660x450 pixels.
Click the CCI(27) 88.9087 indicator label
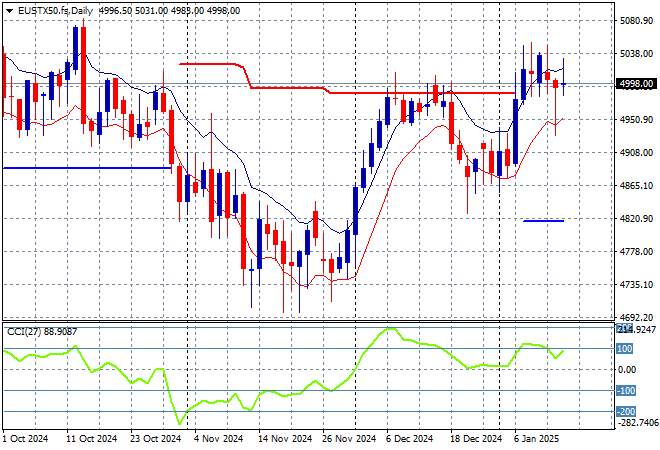click(42, 332)
